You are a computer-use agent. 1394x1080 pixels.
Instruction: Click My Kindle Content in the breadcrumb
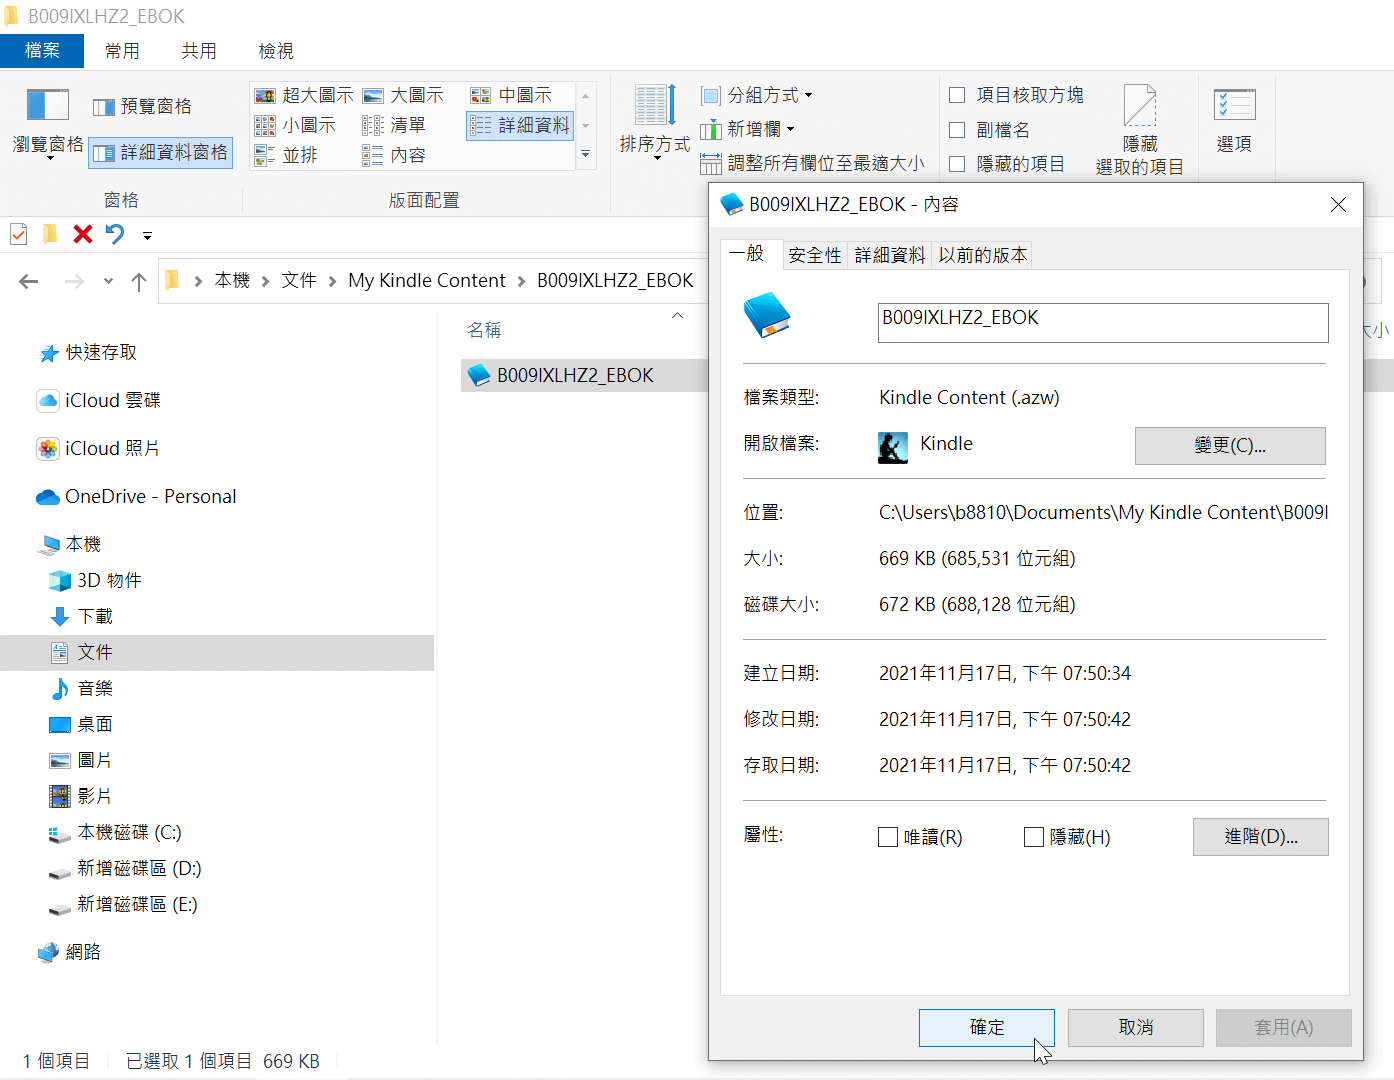tap(427, 281)
